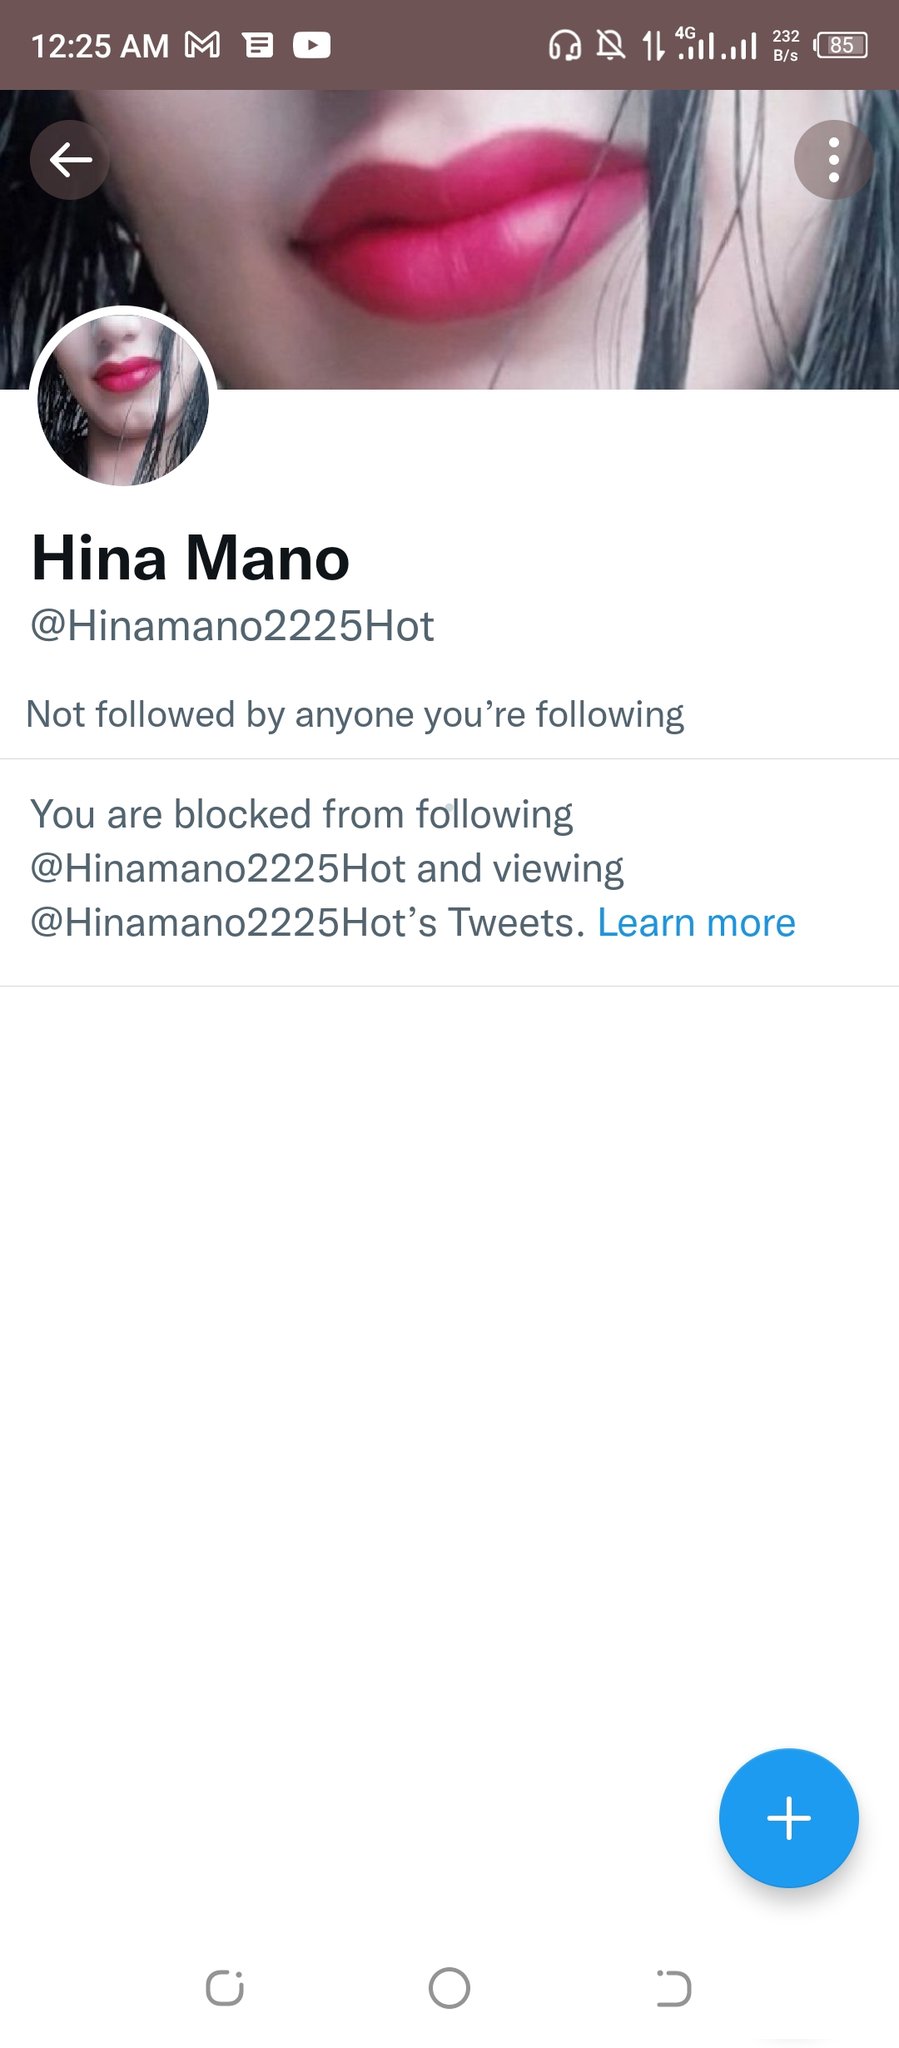This screenshot has width=899, height=2048.
Task: Tap Not followed by anyone you're following
Action: click(355, 714)
